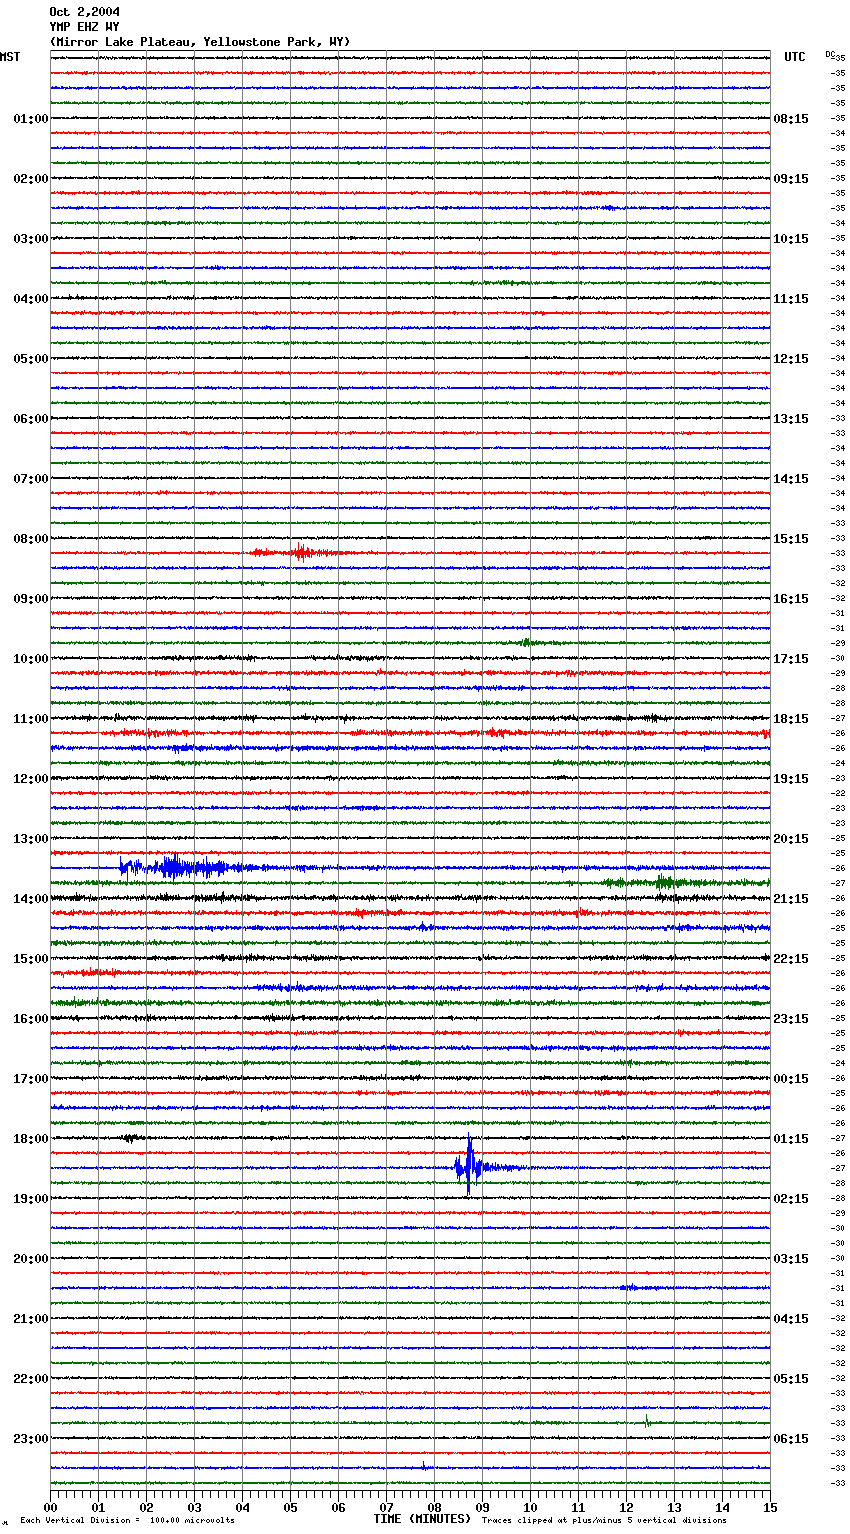Select the 03:00 MST time label

pos(30,239)
